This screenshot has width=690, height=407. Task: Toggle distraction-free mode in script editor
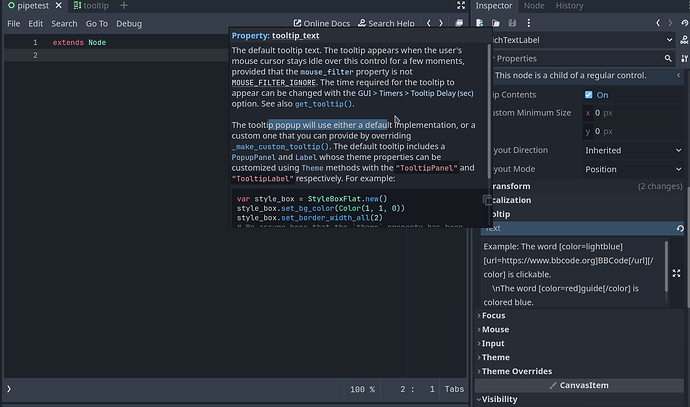(x=461, y=5)
